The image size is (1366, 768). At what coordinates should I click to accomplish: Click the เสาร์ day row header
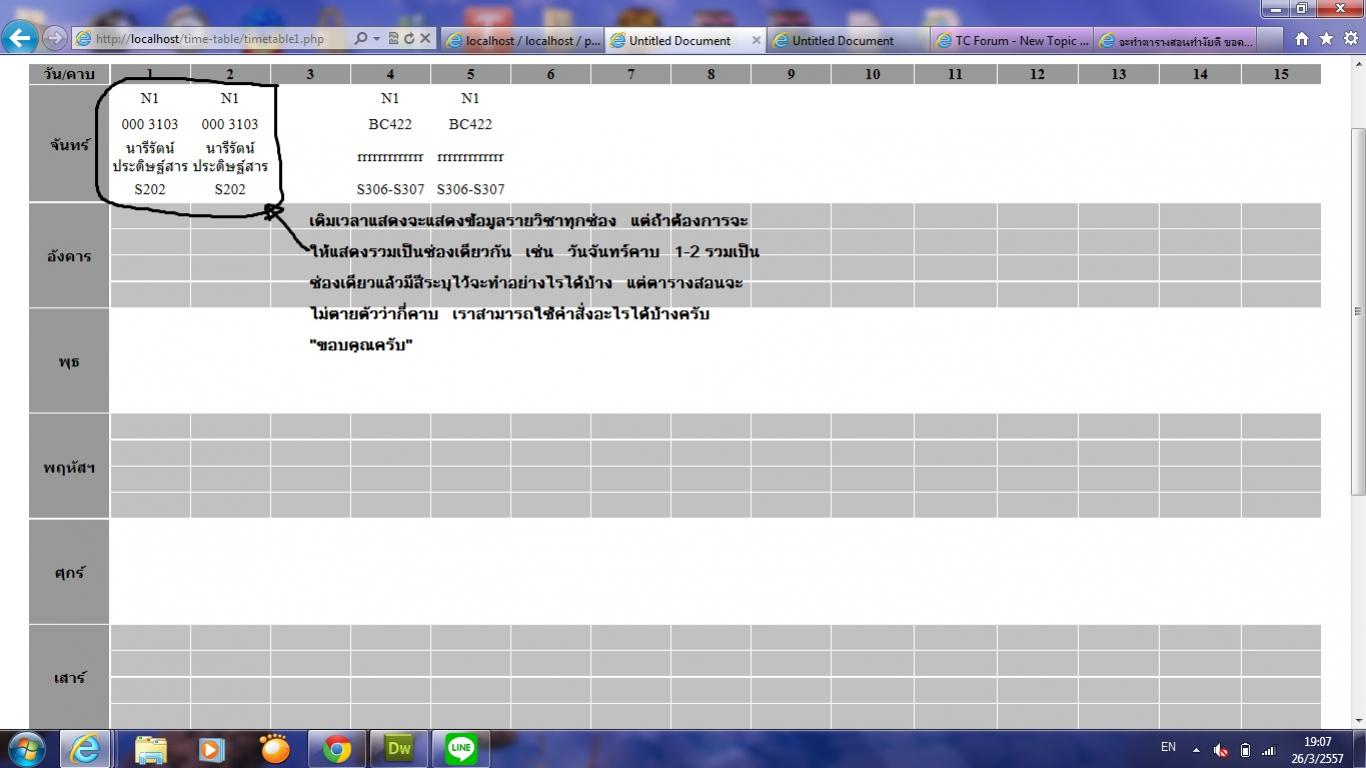pos(69,677)
